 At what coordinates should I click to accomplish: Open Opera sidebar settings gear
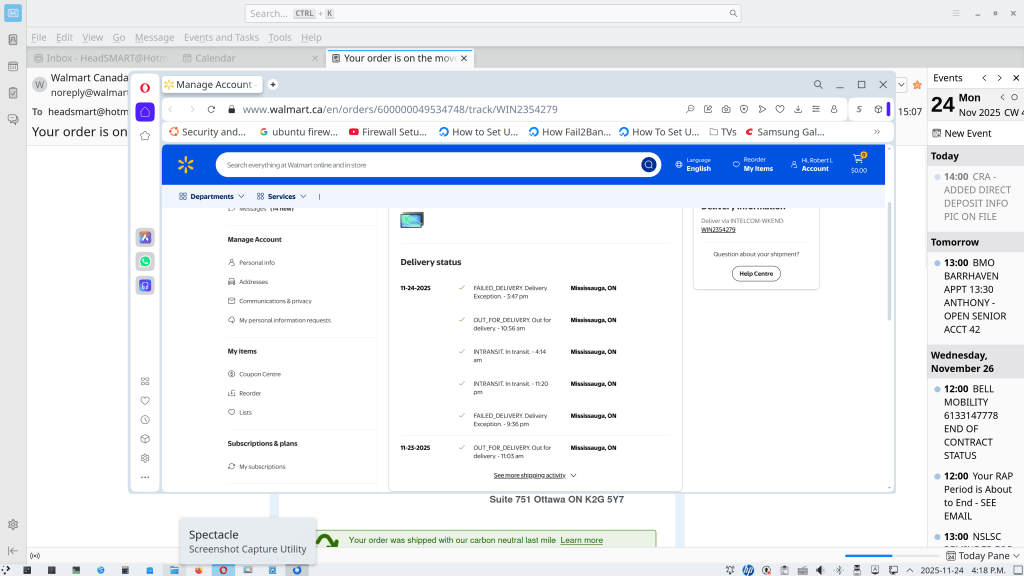click(145, 458)
